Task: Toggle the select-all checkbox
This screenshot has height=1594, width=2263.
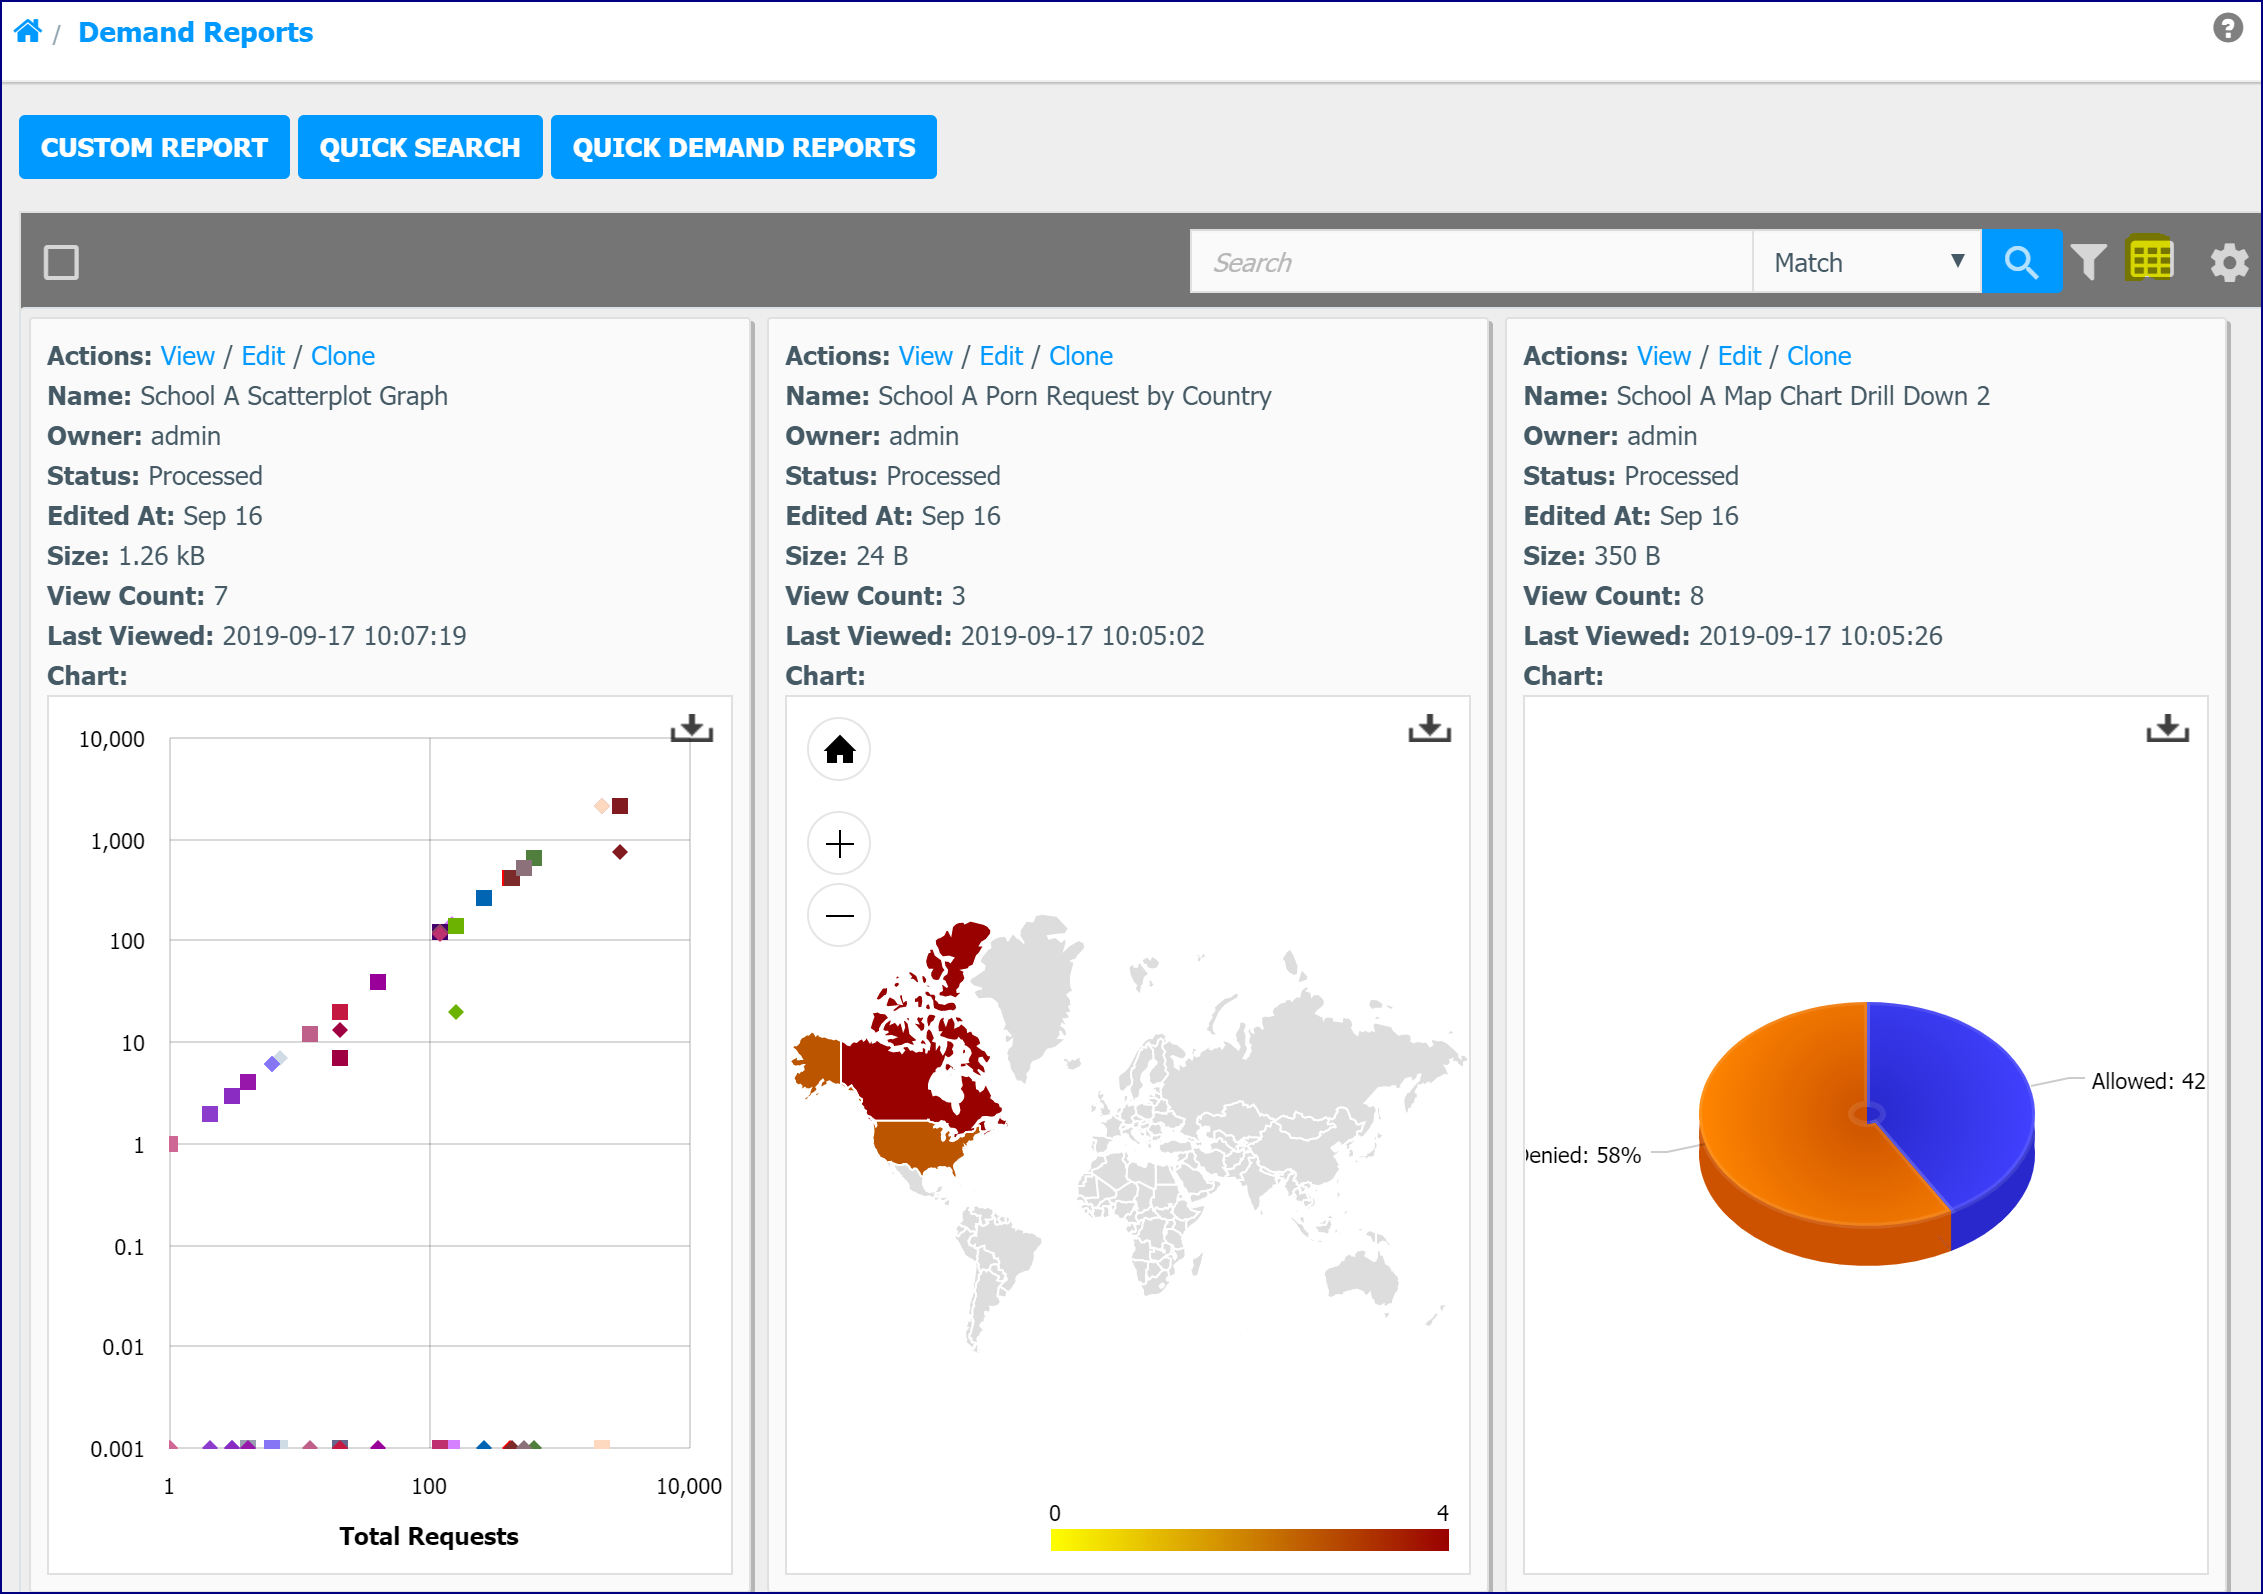Action: (x=61, y=263)
